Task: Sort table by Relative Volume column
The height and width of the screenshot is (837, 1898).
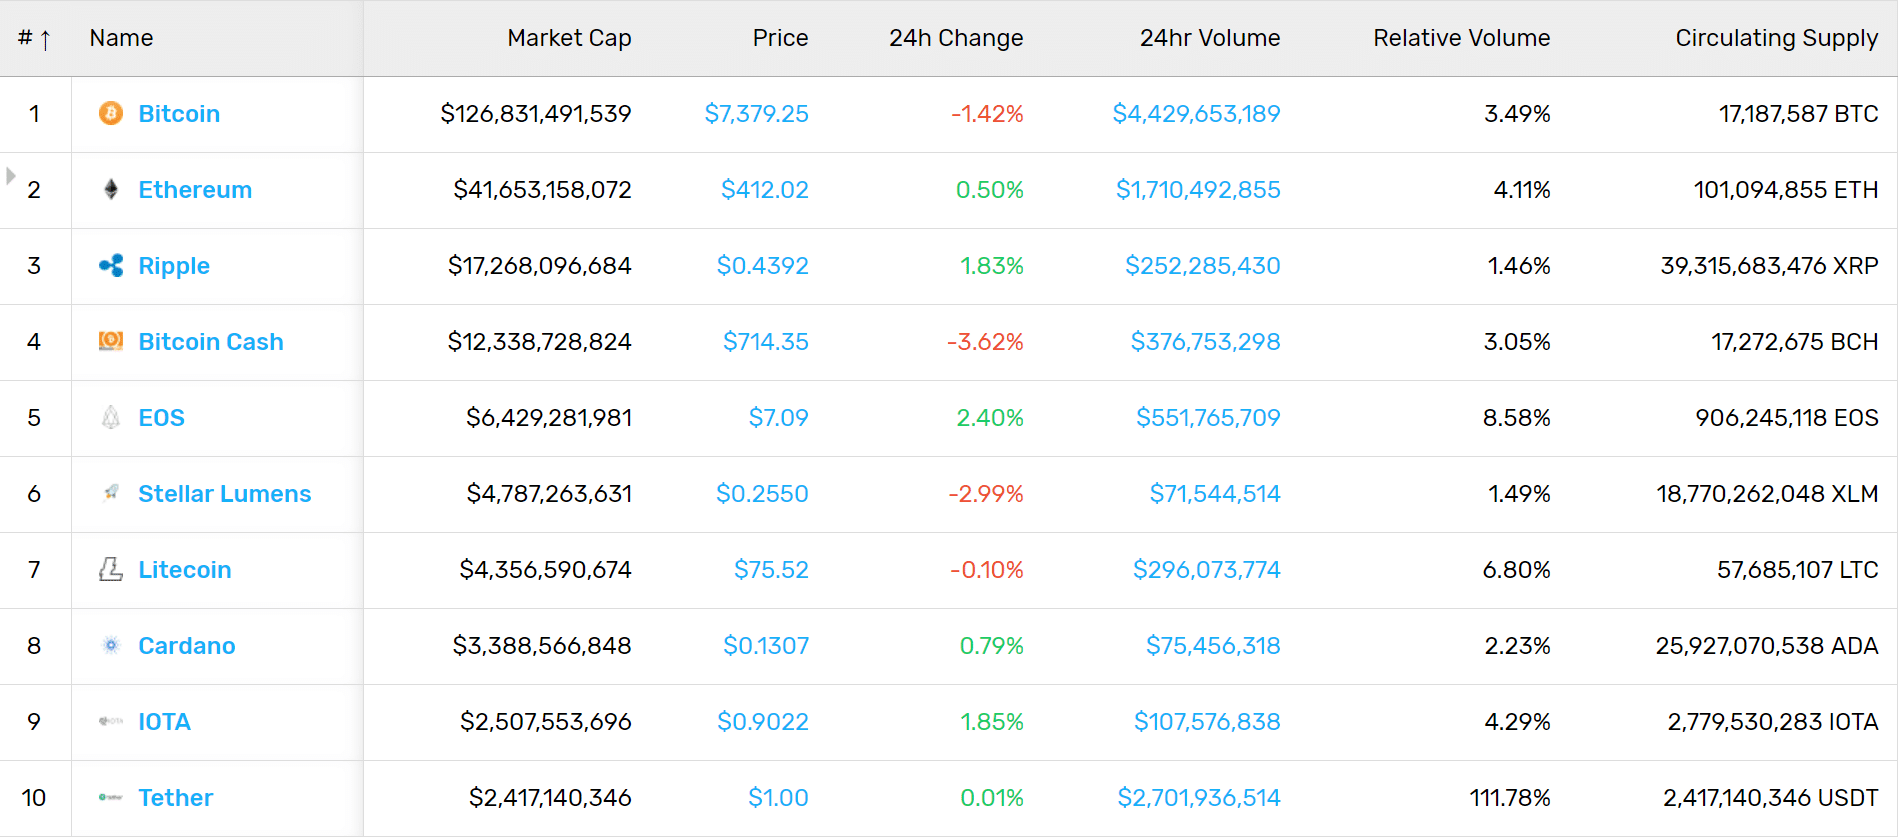Action: click(x=1461, y=38)
